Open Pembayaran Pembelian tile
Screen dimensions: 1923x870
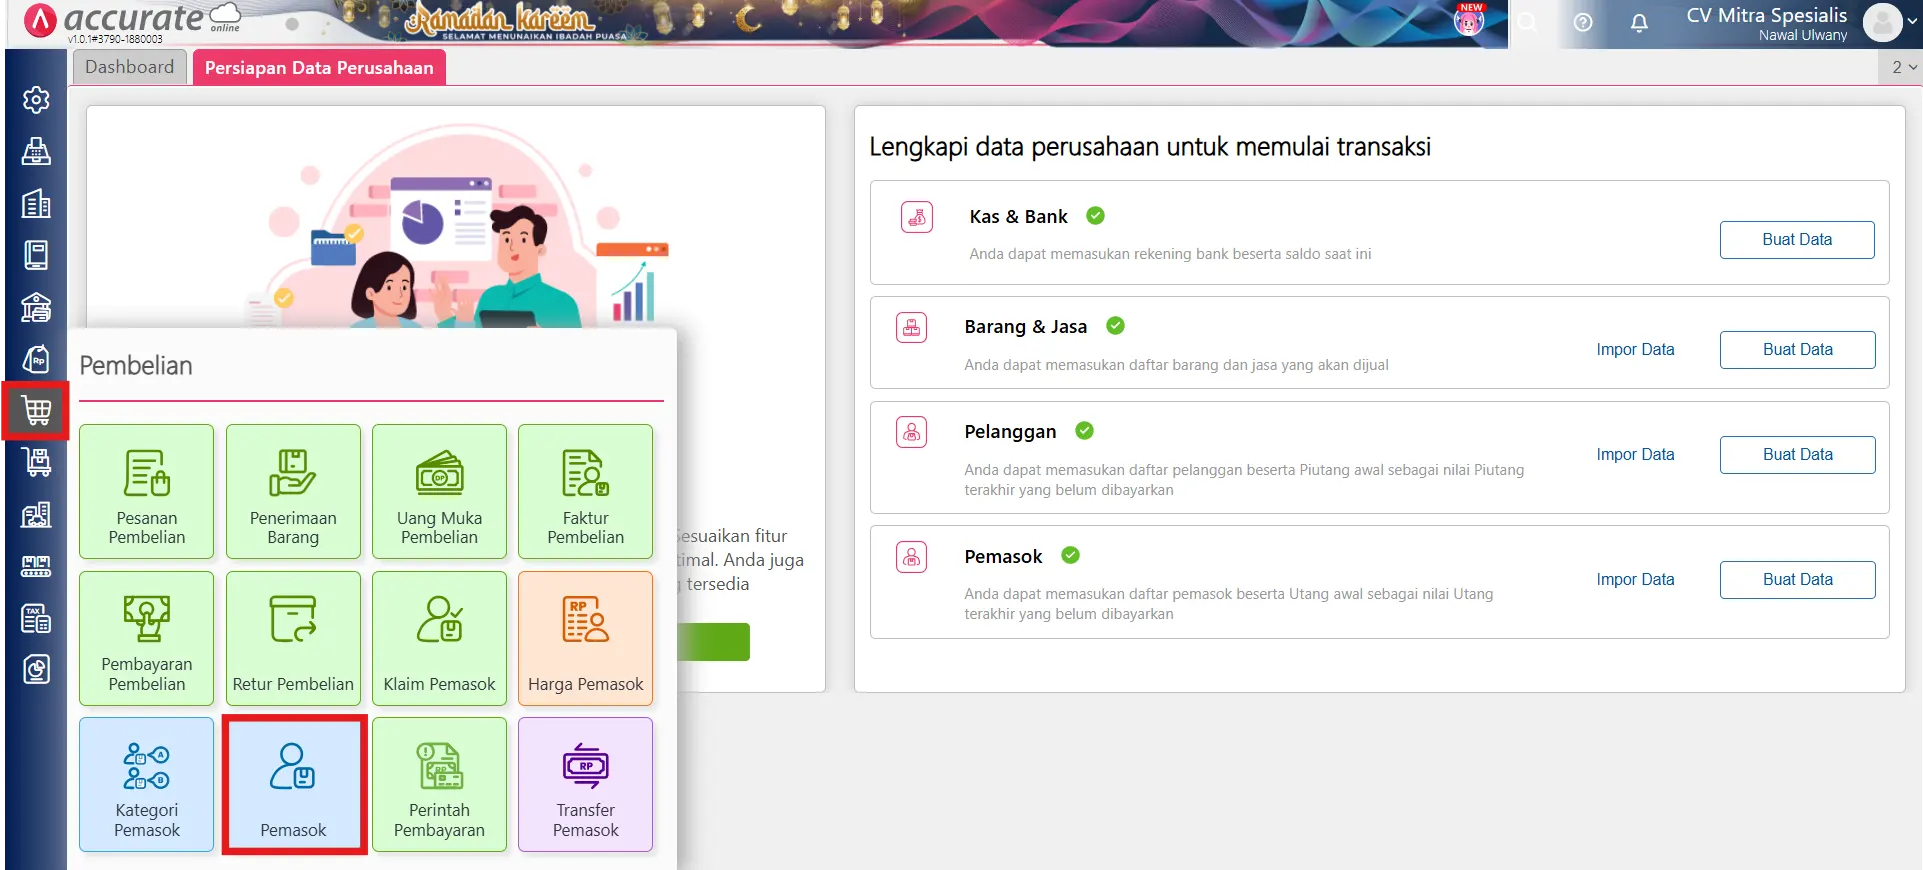pos(147,638)
